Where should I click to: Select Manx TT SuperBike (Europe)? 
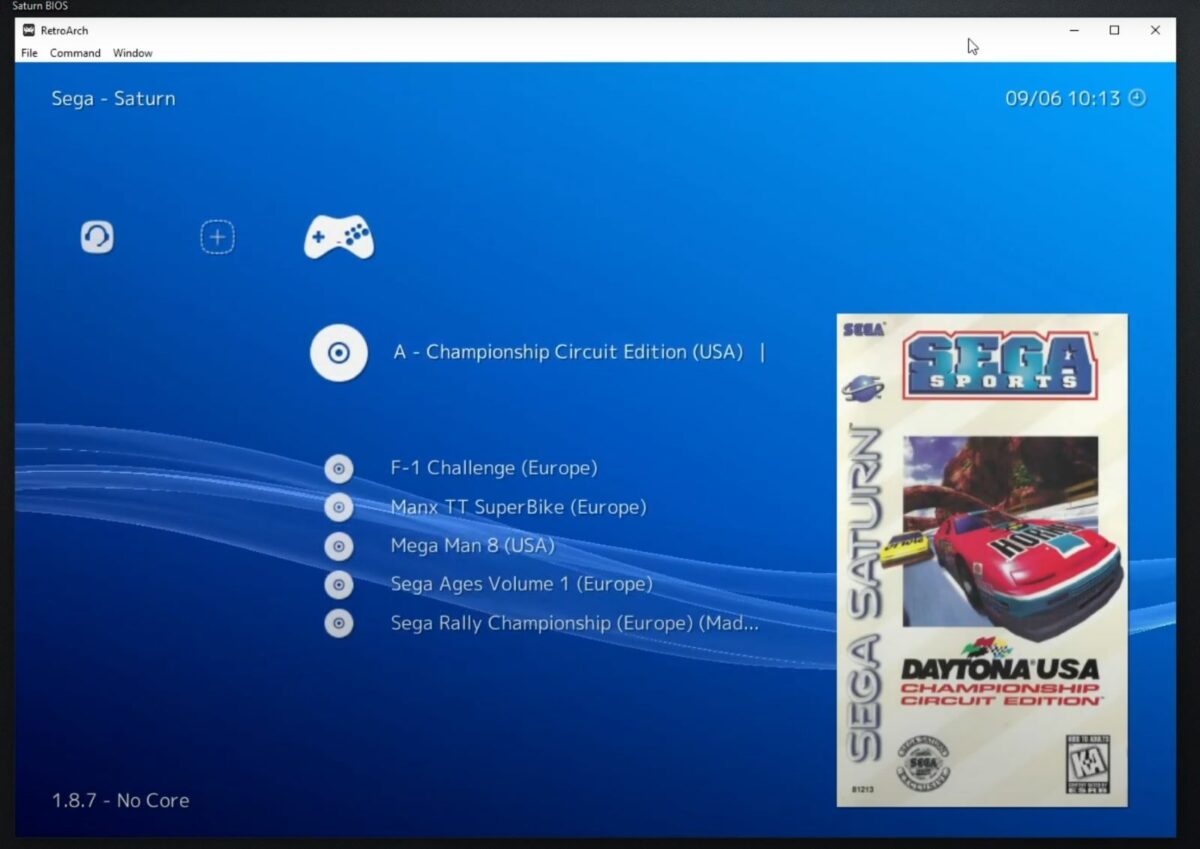[519, 507]
